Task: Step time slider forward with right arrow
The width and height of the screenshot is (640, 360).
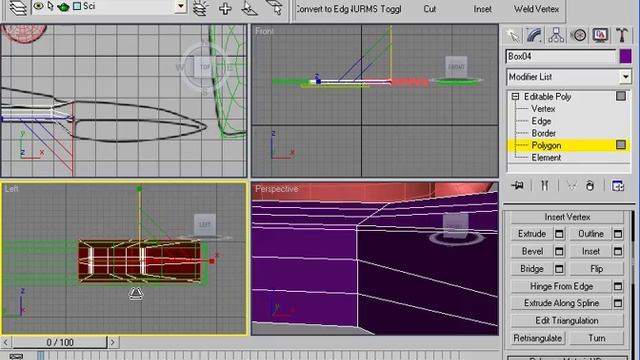Action: pos(113,342)
